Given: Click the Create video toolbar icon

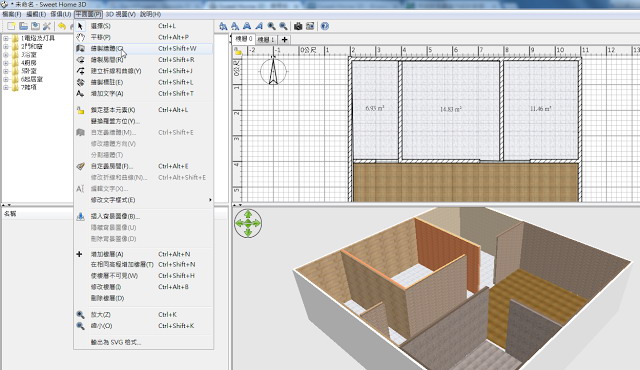Looking at the screenshot, I should [310, 26].
